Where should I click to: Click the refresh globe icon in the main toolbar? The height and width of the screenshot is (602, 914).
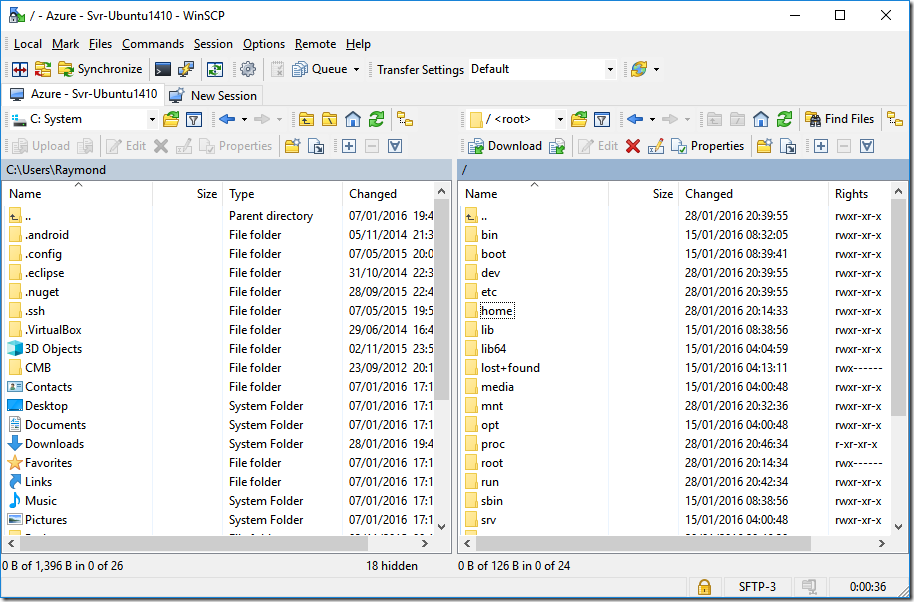click(639, 69)
